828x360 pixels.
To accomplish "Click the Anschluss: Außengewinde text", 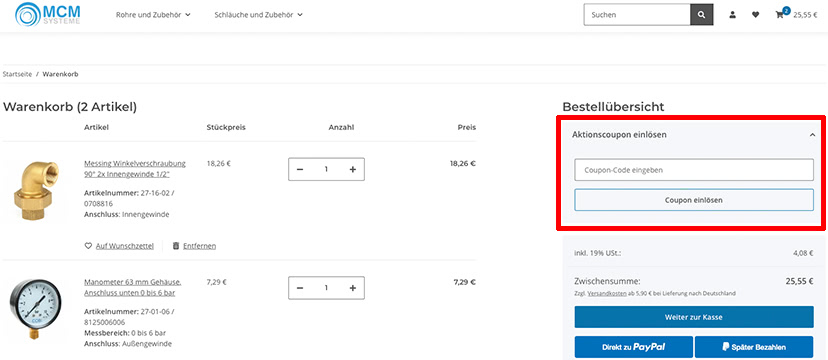I will point(128,344).
